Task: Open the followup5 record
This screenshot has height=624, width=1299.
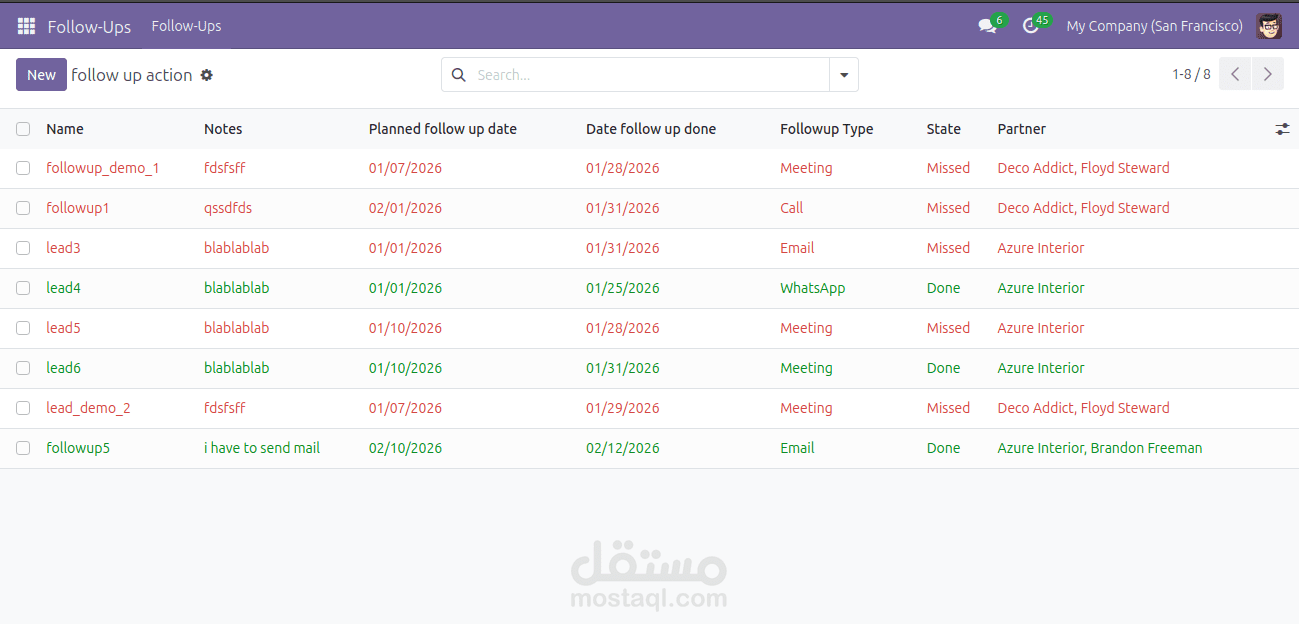Action: point(78,448)
